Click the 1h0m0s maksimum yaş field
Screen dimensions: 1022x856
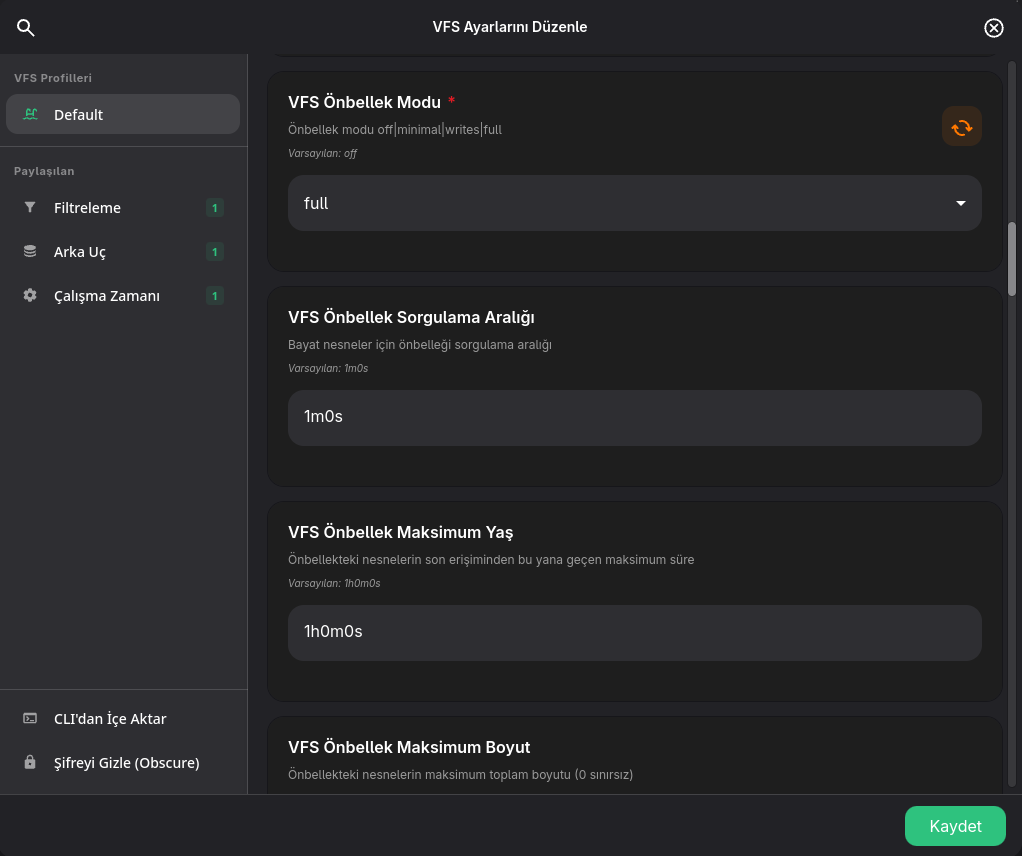point(634,633)
